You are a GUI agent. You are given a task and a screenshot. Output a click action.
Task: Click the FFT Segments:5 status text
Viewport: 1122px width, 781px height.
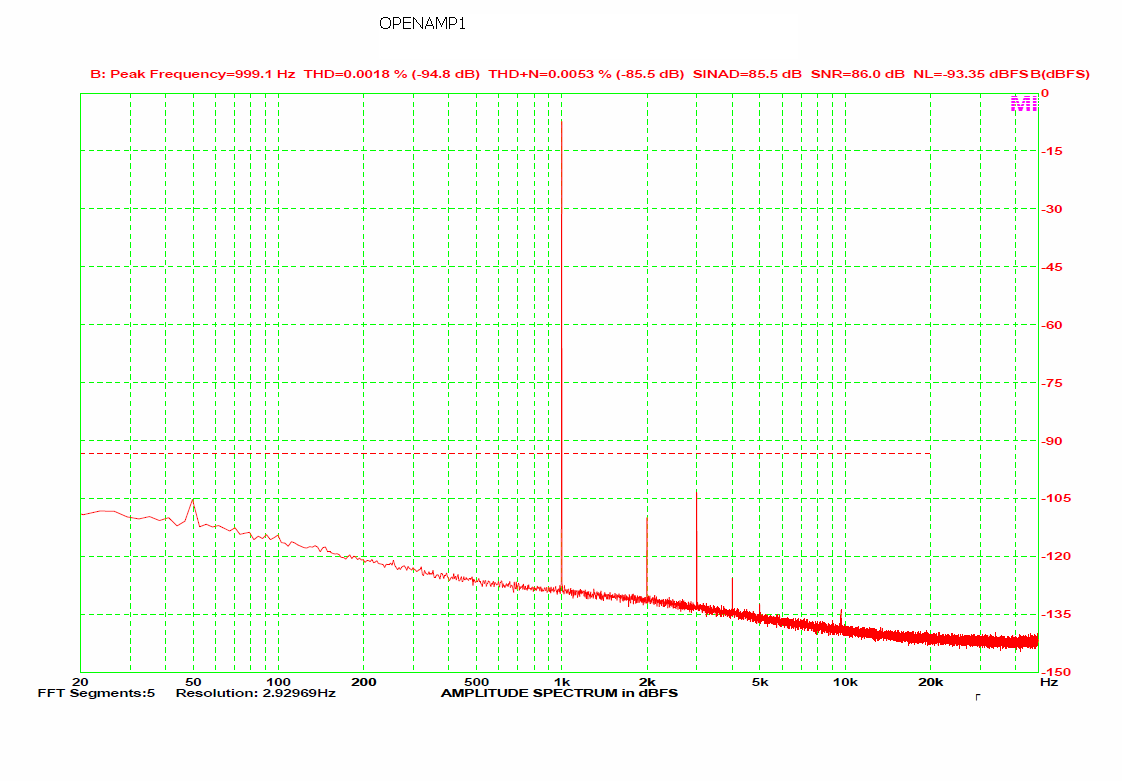coord(96,693)
